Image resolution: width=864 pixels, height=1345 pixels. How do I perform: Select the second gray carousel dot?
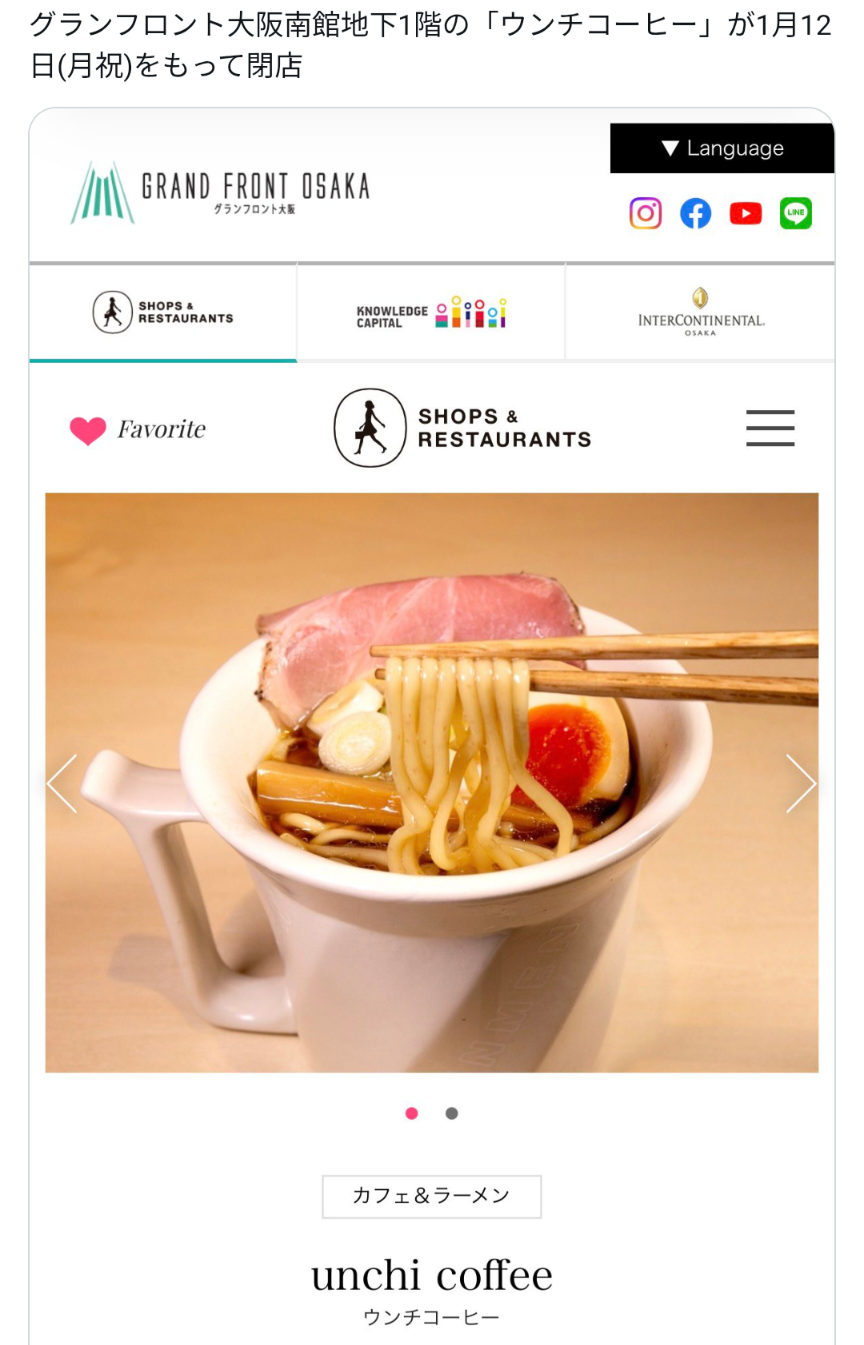click(x=452, y=1113)
